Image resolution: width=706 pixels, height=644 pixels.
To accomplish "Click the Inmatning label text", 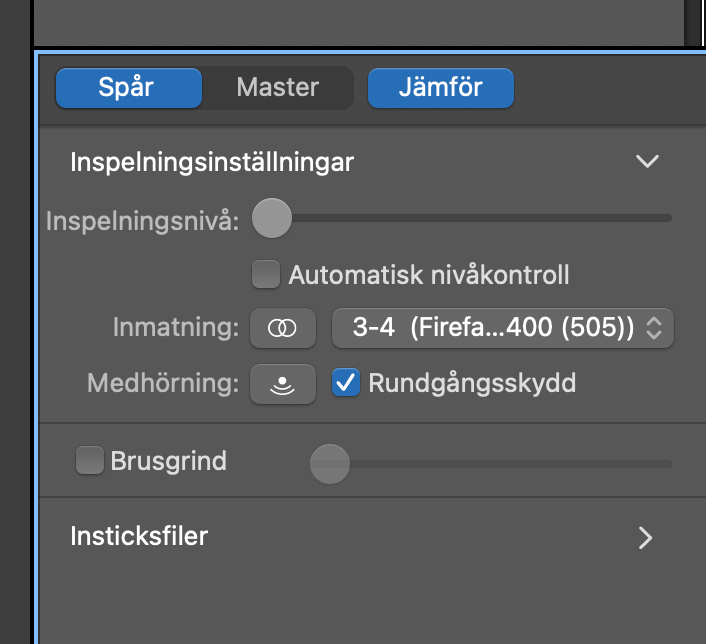I will click(176, 327).
